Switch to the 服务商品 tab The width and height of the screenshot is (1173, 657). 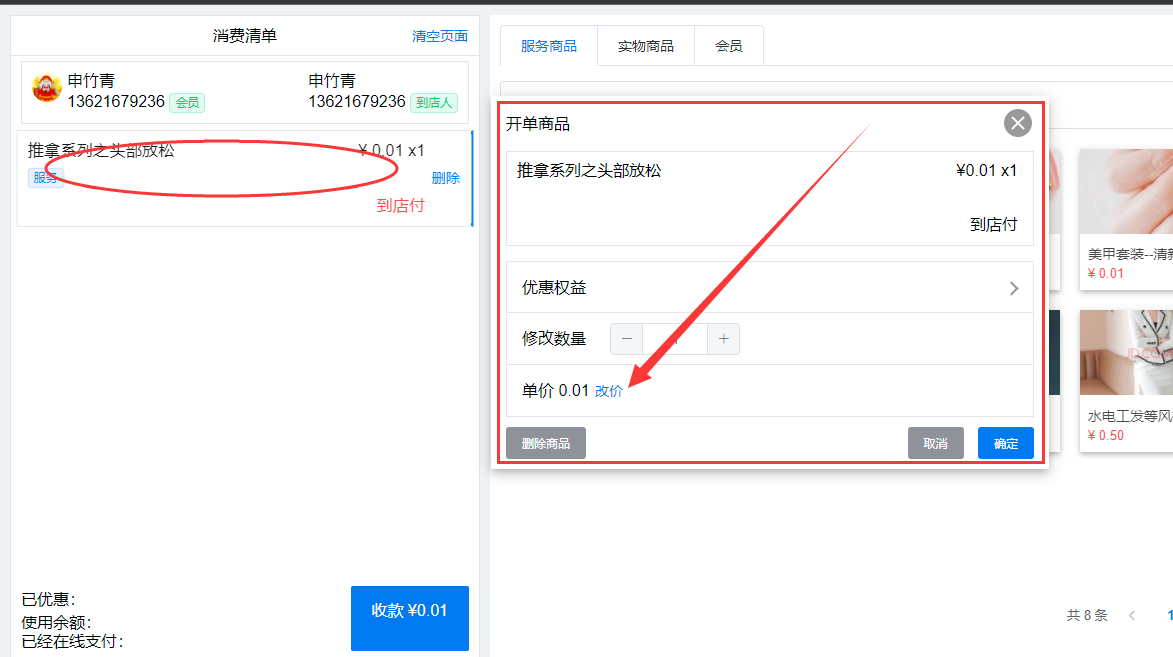point(548,46)
